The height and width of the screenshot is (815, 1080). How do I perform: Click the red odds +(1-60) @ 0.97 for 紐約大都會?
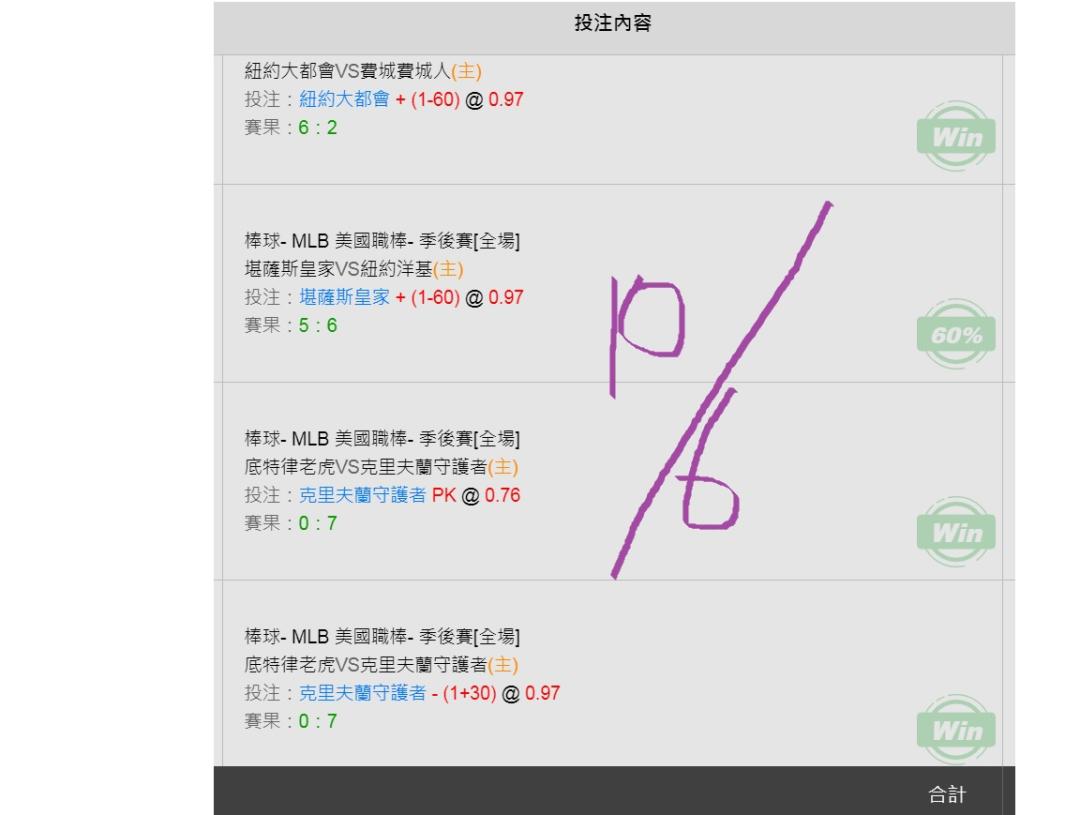(x=459, y=99)
